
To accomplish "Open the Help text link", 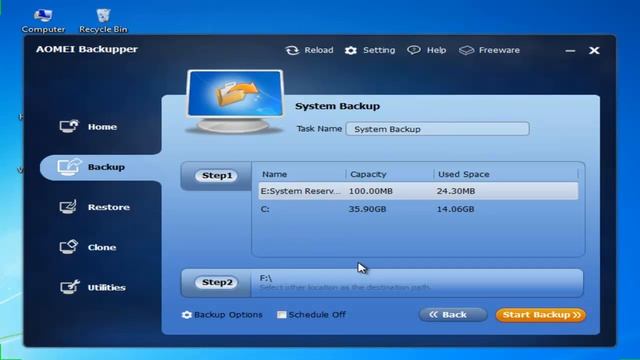I will point(436,50).
